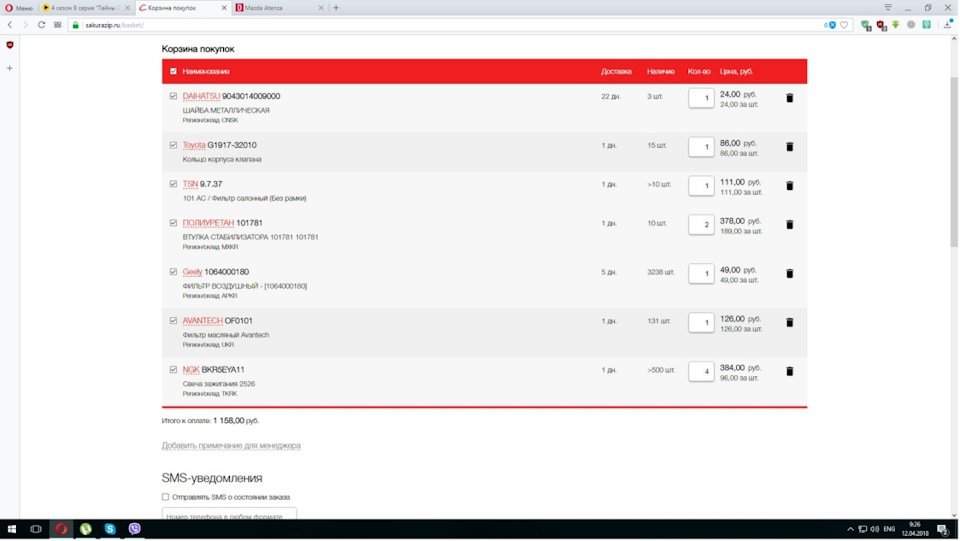Uncheck the NGK BKR5EYA11 checkbox
960x541 pixels.
[173, 370]
